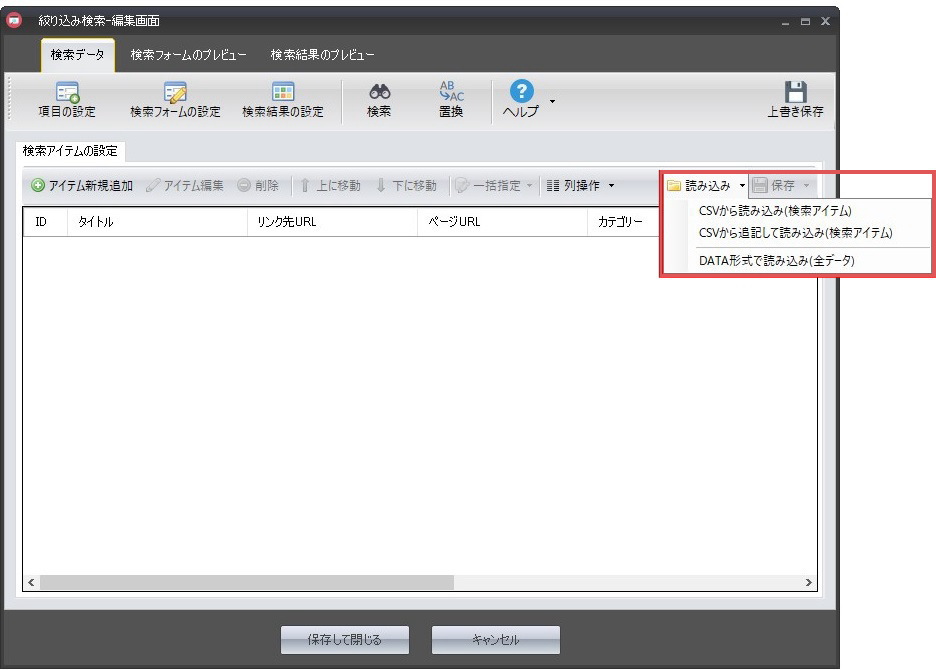Image resolution: width=936 pixels, height=670 pixels.
Task: Click the ヘルプ question mark icon
Action: point(521,92)
